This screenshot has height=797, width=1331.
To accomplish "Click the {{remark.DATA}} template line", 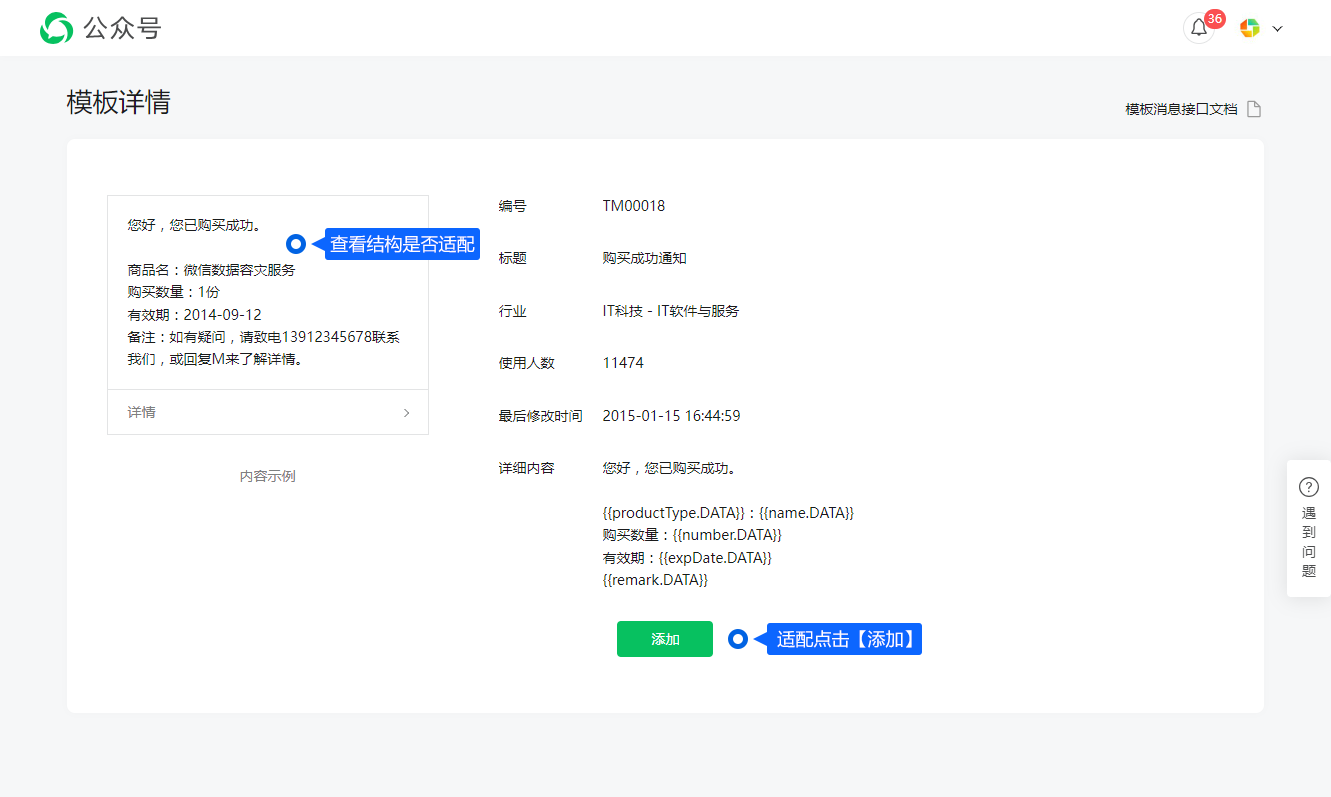I will 655,580.
